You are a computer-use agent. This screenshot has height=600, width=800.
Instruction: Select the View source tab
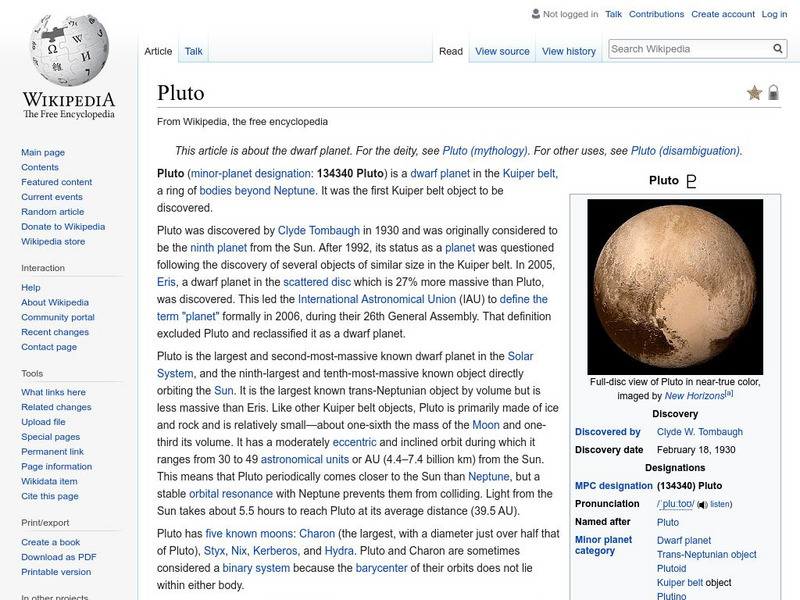tap(502, 51)
